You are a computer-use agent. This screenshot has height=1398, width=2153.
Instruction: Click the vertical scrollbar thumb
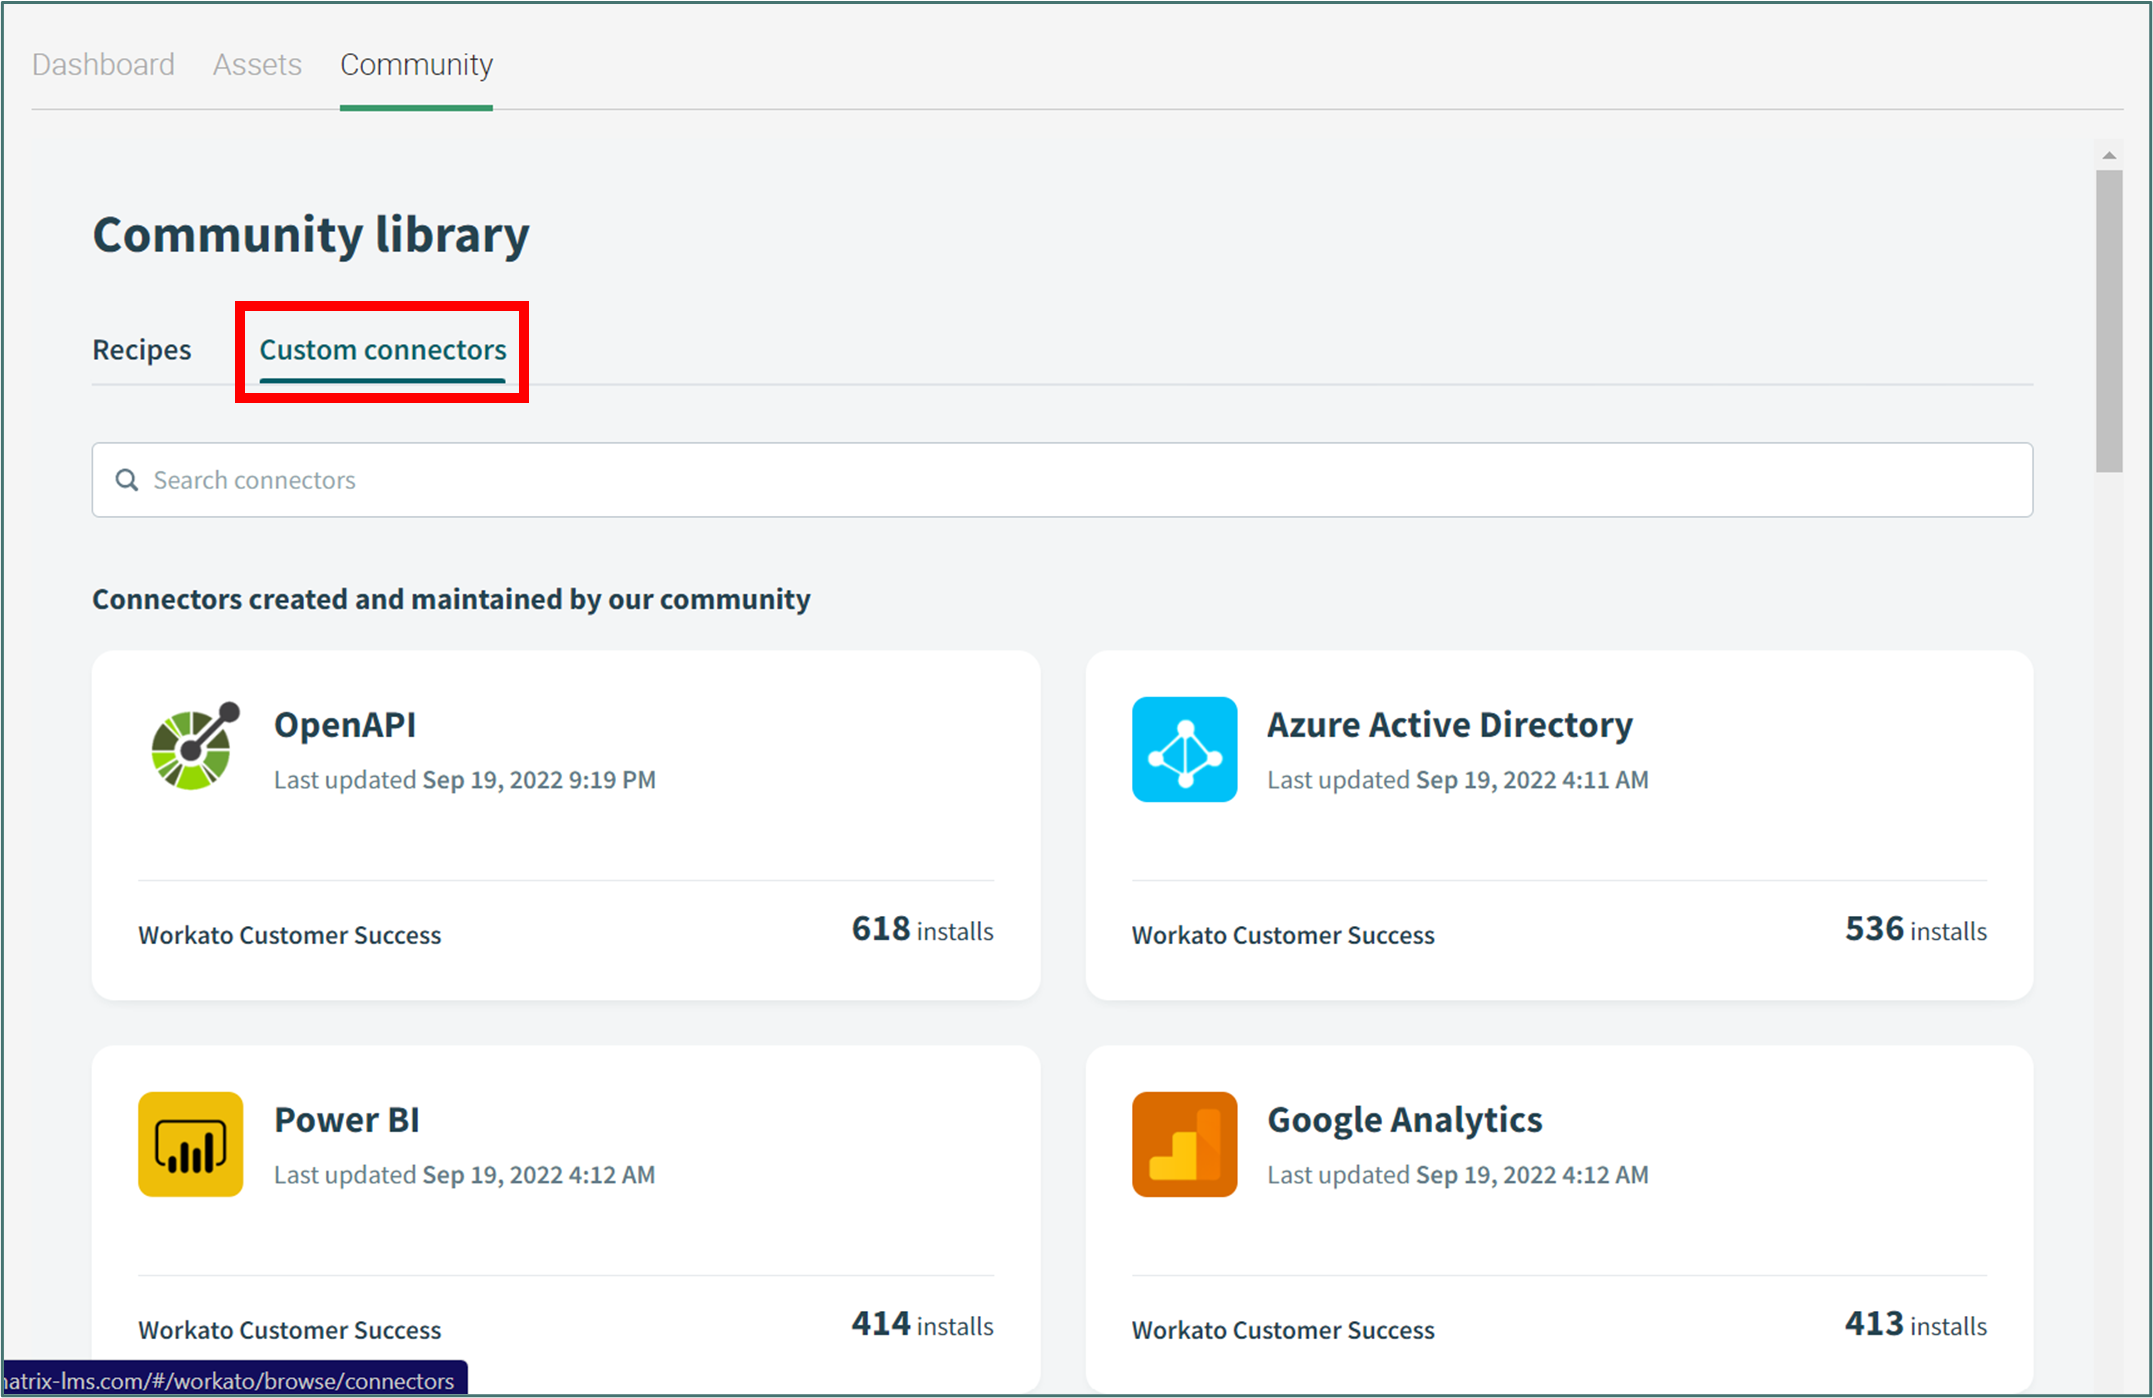[2109, 320]
